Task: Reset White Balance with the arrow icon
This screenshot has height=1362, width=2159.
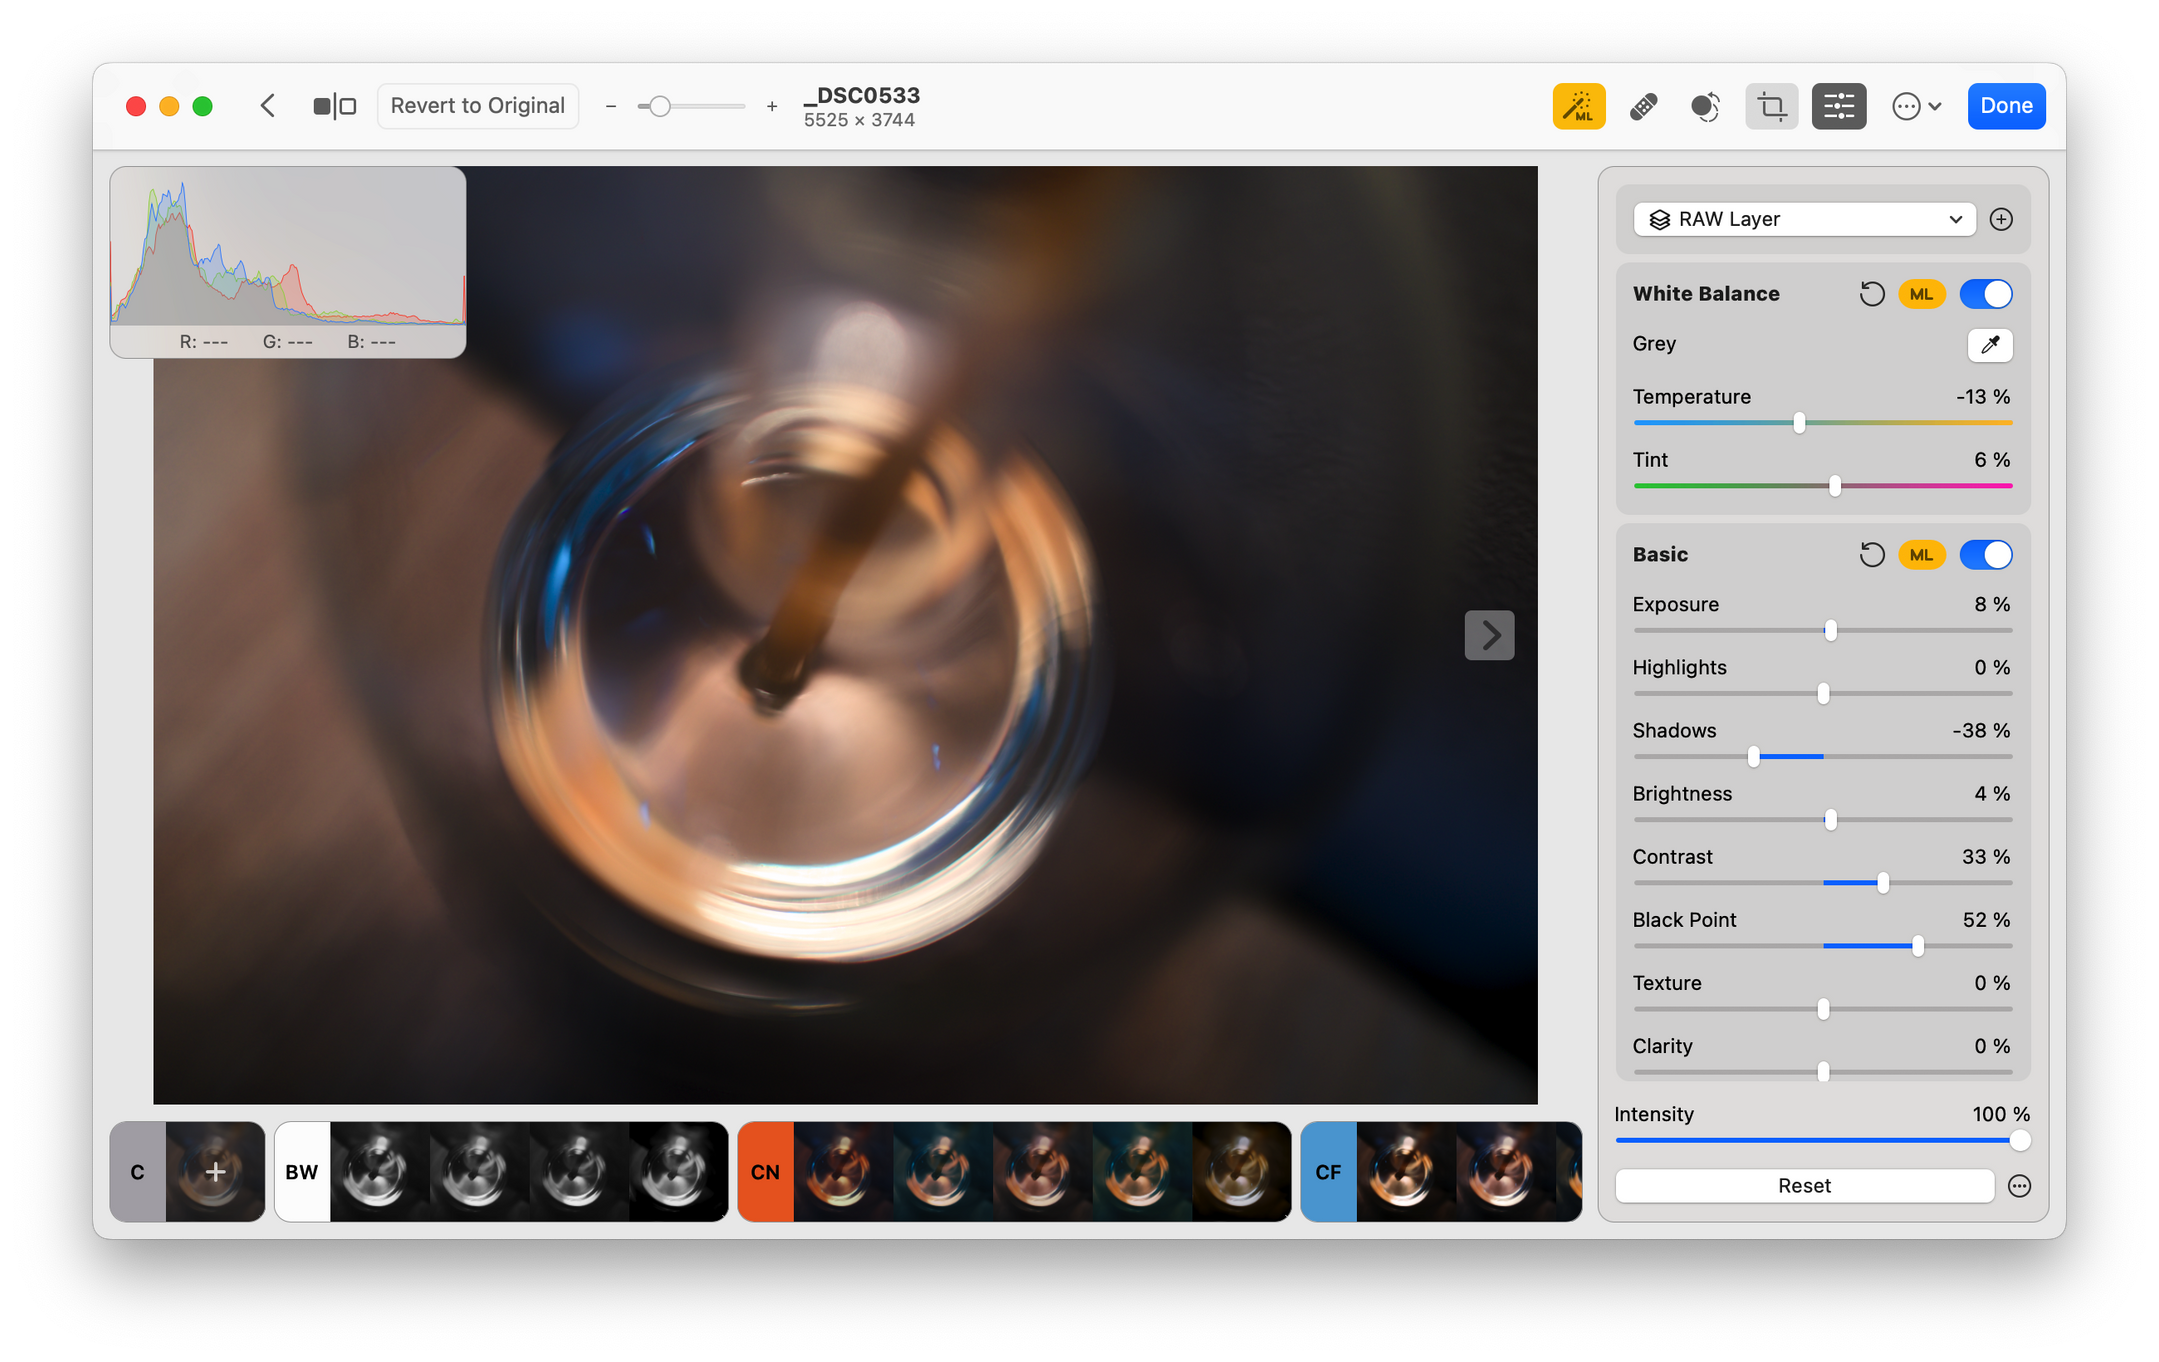Action: pos(1871,294)
